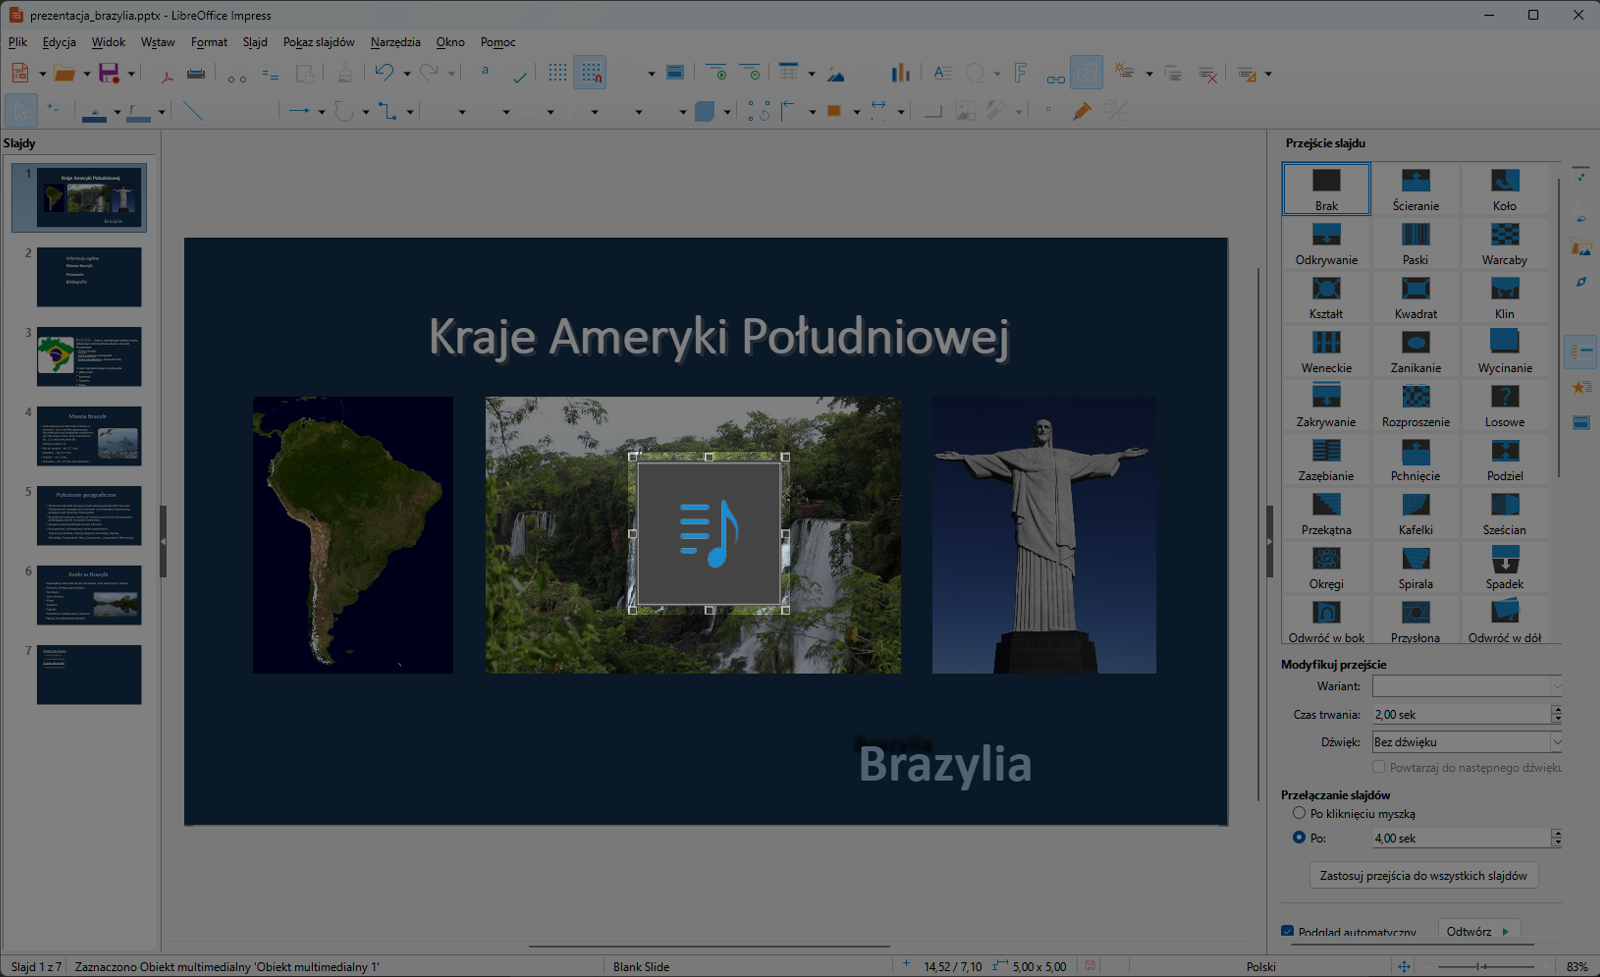The height and width of the screenshot is (977, 1600).
Task: Open the Pokaz slajdow menu
Action: tap(317, 42)
